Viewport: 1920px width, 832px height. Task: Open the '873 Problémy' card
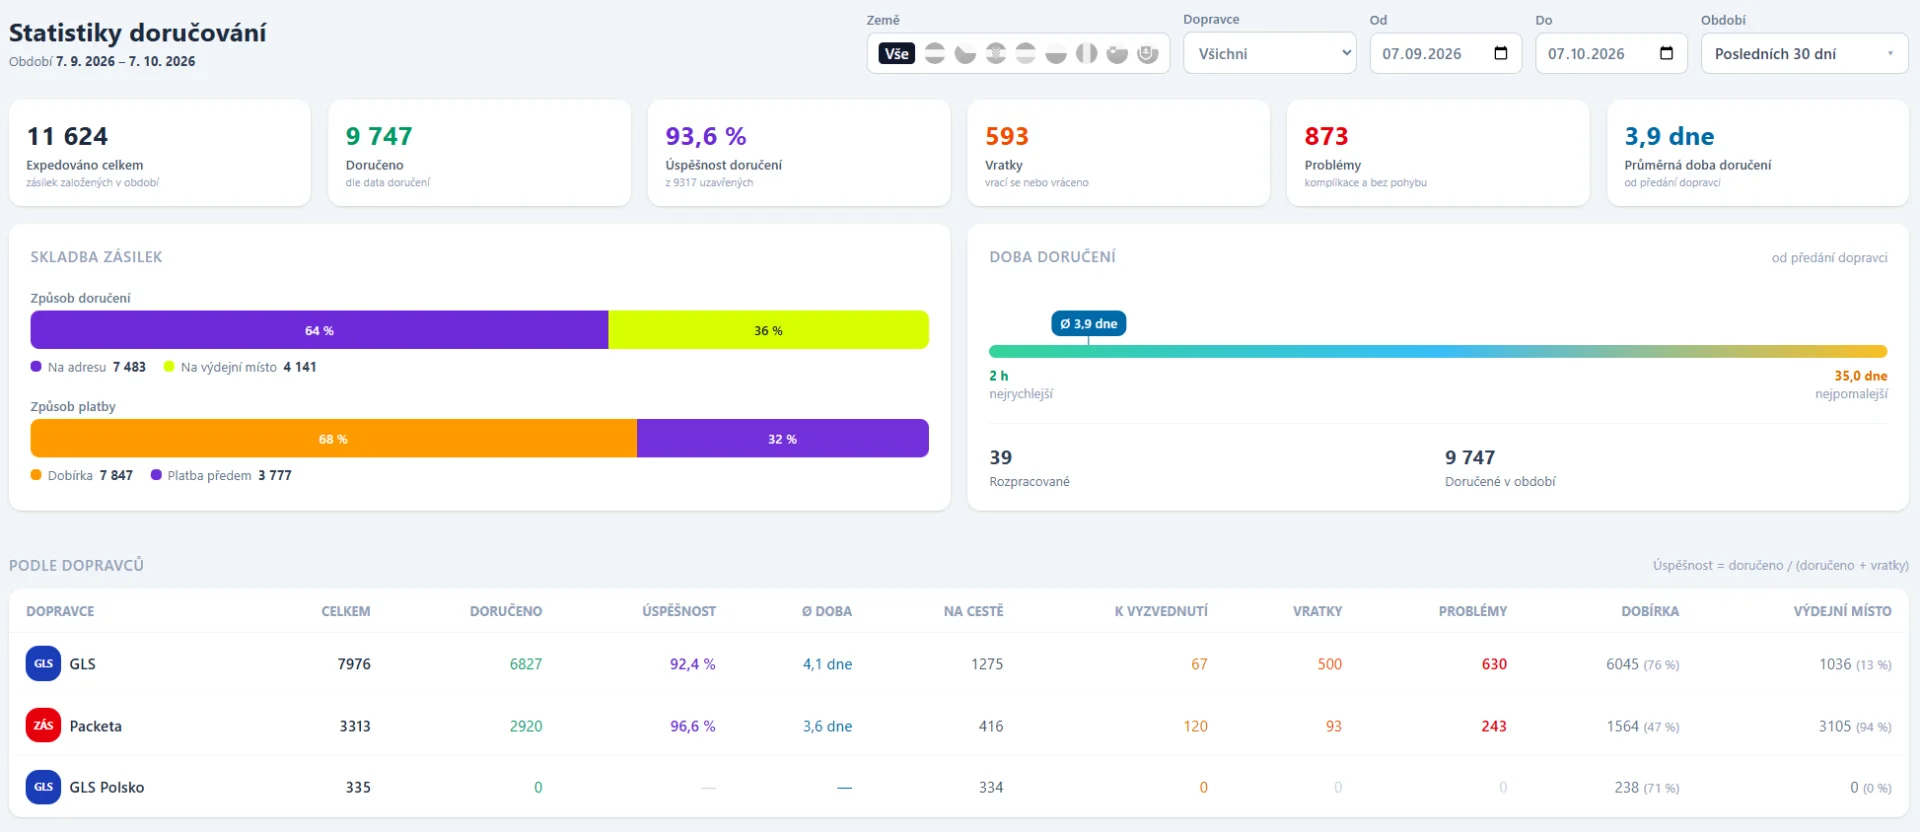pyautogui.click(x=1438, y=153)
